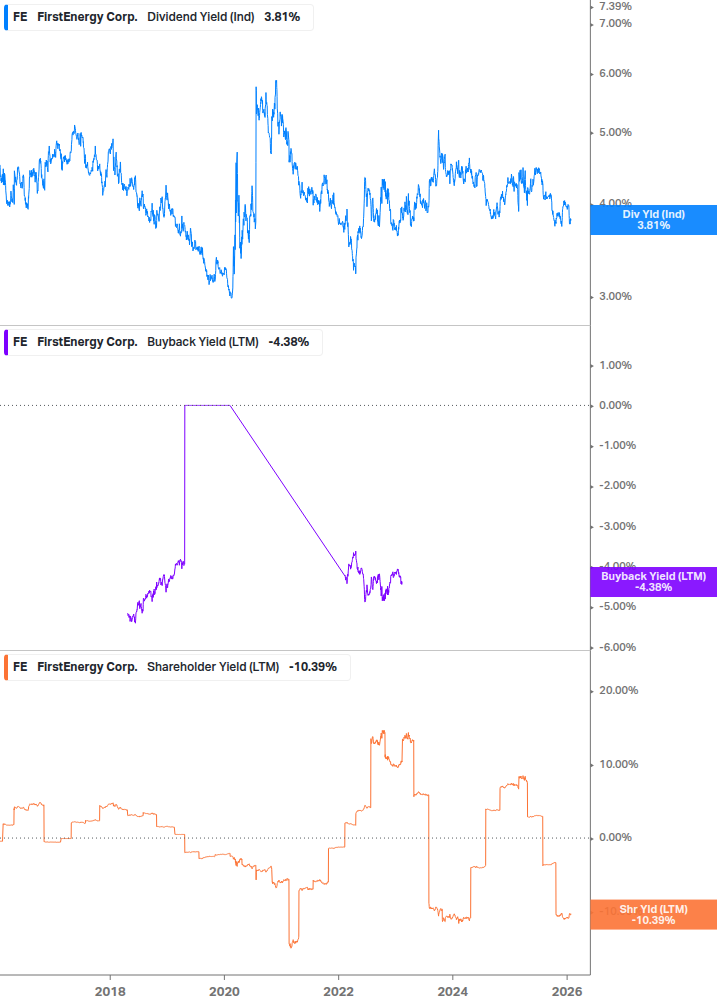Click the 7.00% axis value in dividend chart
This screenshot has height=1005, width=717.
(x=615, y=24)
